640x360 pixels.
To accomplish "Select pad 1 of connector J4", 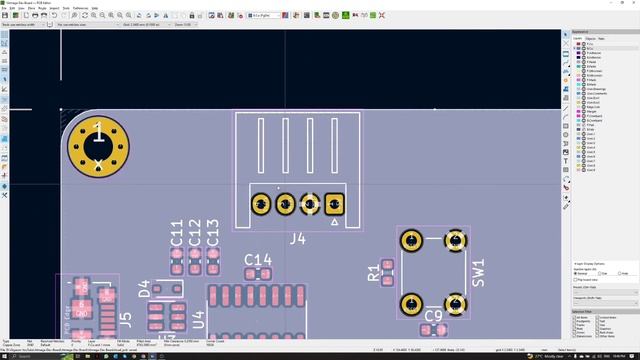I will pos(334,204).
